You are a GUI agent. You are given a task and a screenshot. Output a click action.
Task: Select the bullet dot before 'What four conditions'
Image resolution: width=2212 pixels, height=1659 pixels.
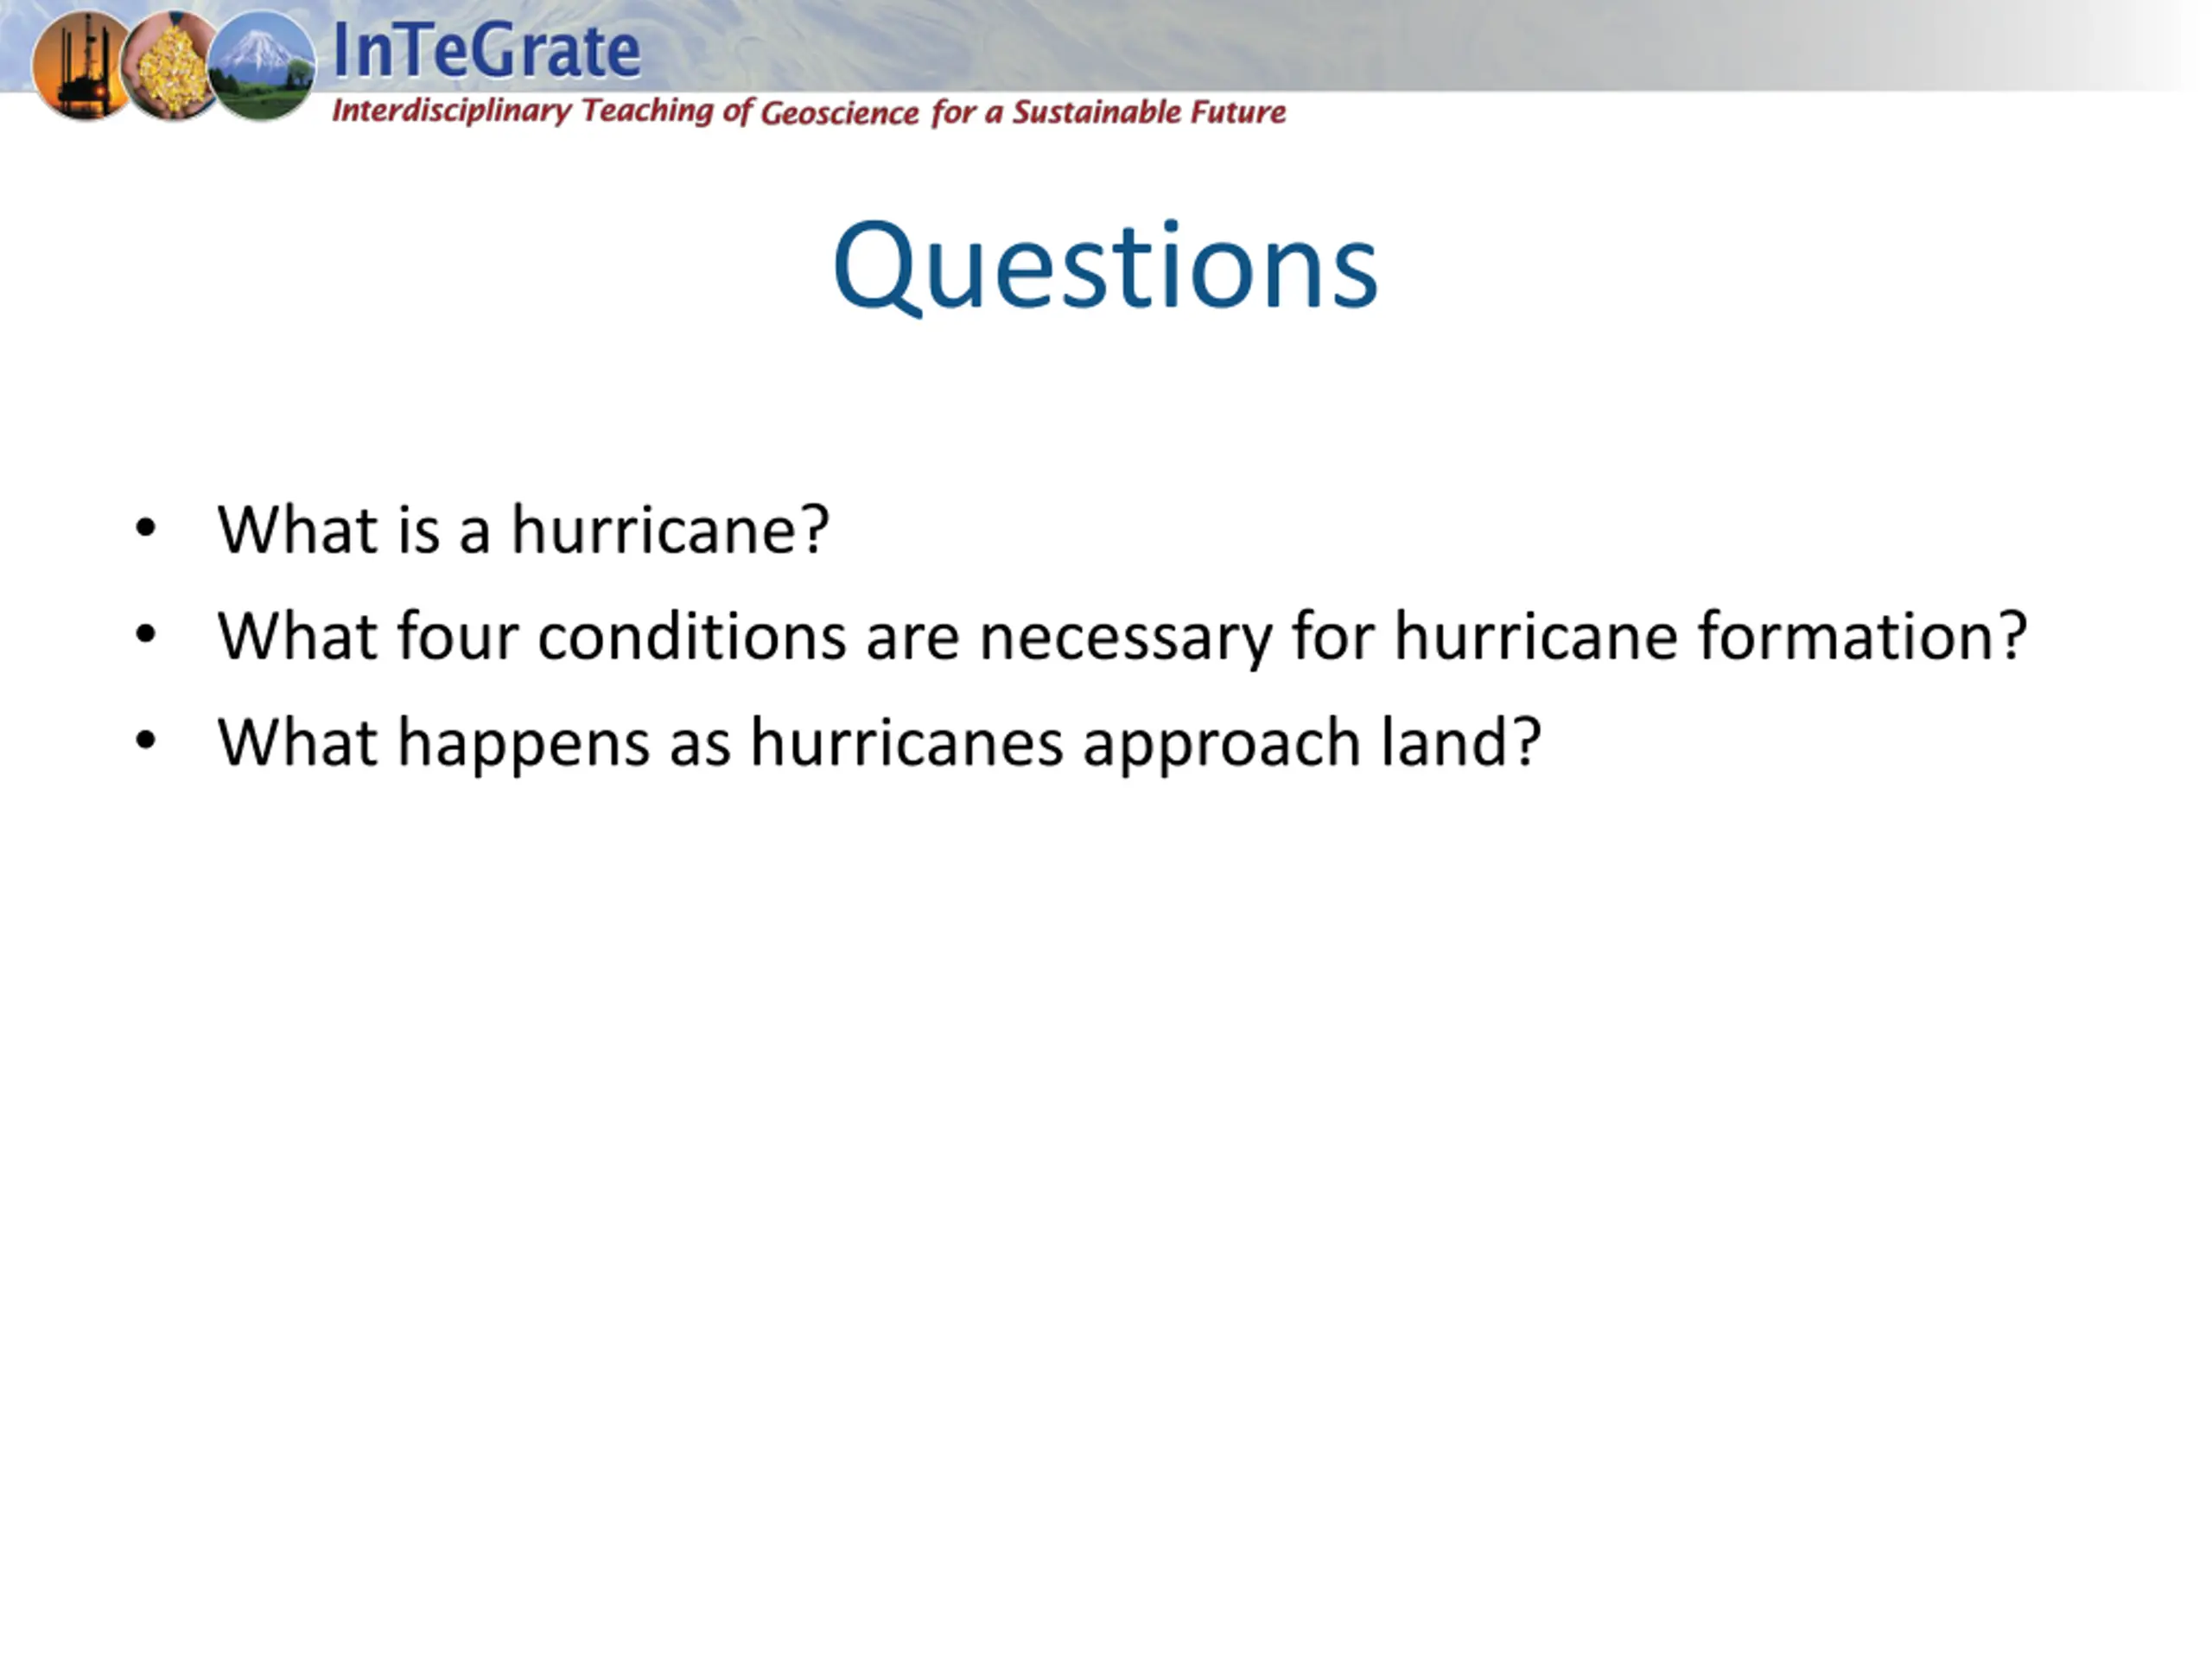(146, 635)
